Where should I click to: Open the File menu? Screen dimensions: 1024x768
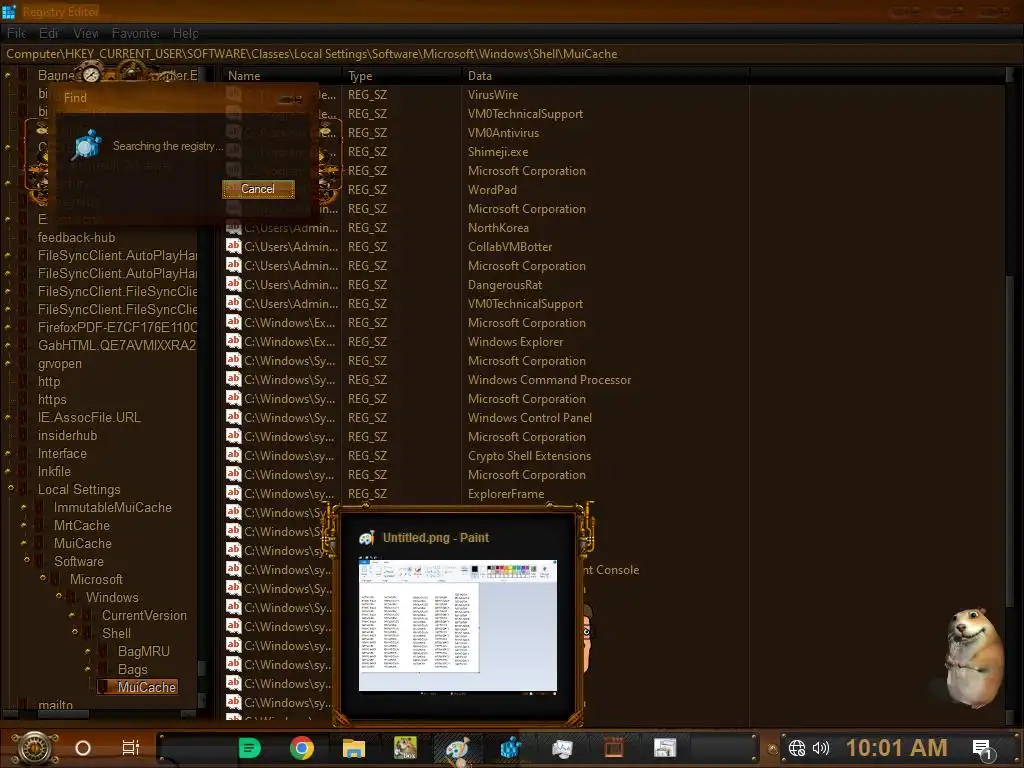point(16,33)
